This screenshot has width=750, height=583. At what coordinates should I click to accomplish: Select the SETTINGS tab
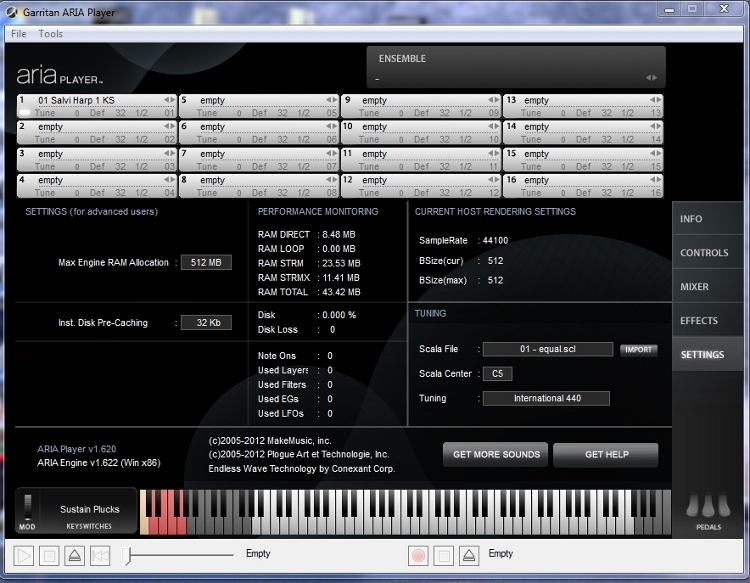tap(707, 354)
